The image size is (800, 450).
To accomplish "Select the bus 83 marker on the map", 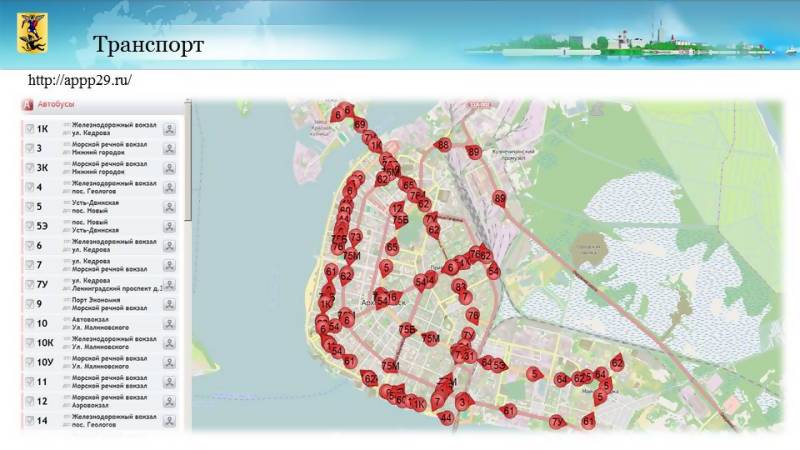I will click(x=460, y=286).
